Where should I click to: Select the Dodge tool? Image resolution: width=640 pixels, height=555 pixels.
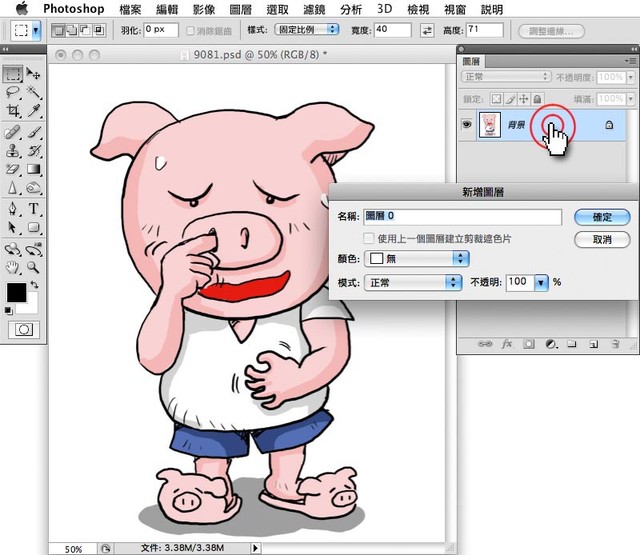point(33,188)
